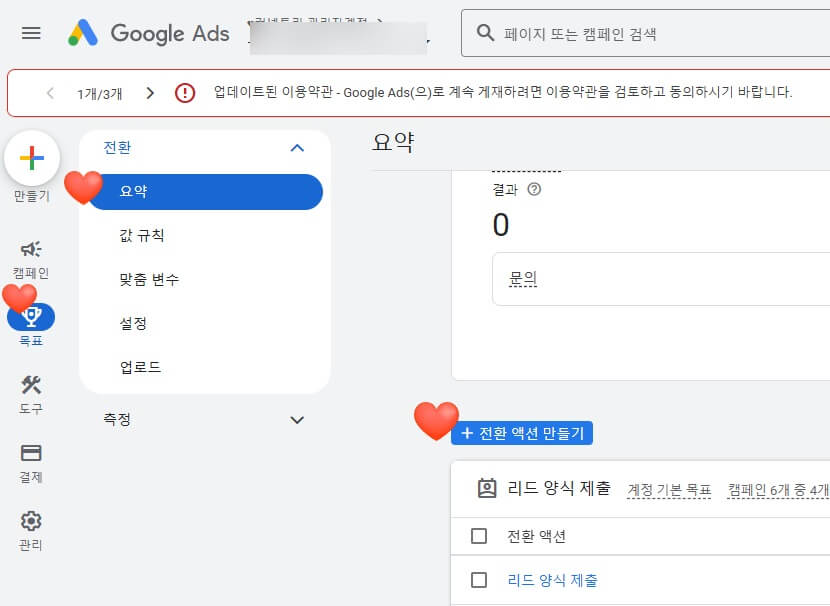Go to previous notification
Viewport: 830px width, 606px height.
click(50, 93)
